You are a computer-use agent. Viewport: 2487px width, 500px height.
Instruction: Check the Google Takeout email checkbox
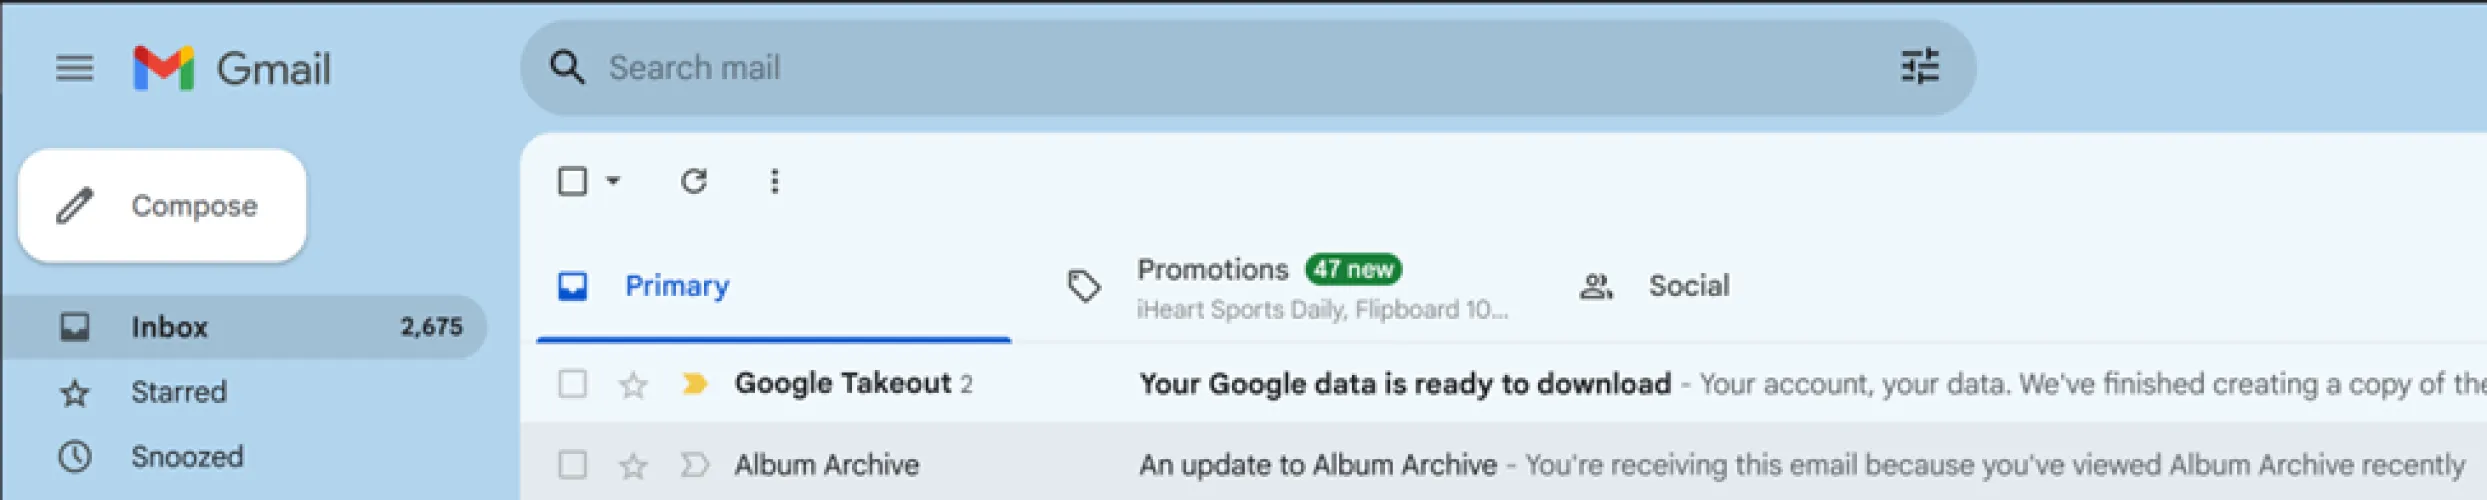tap(573, 384)
